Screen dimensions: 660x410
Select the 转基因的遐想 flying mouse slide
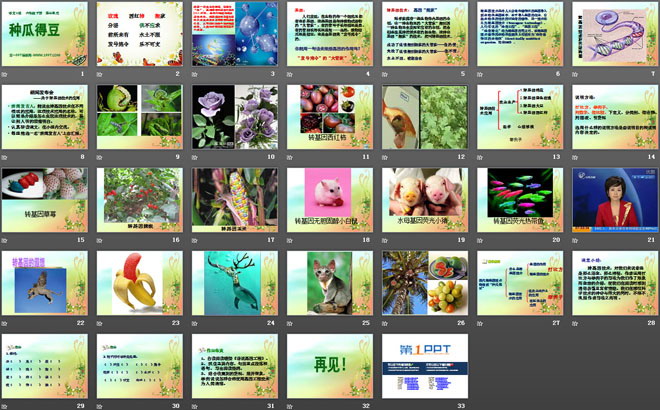click(x=45, y=283)
